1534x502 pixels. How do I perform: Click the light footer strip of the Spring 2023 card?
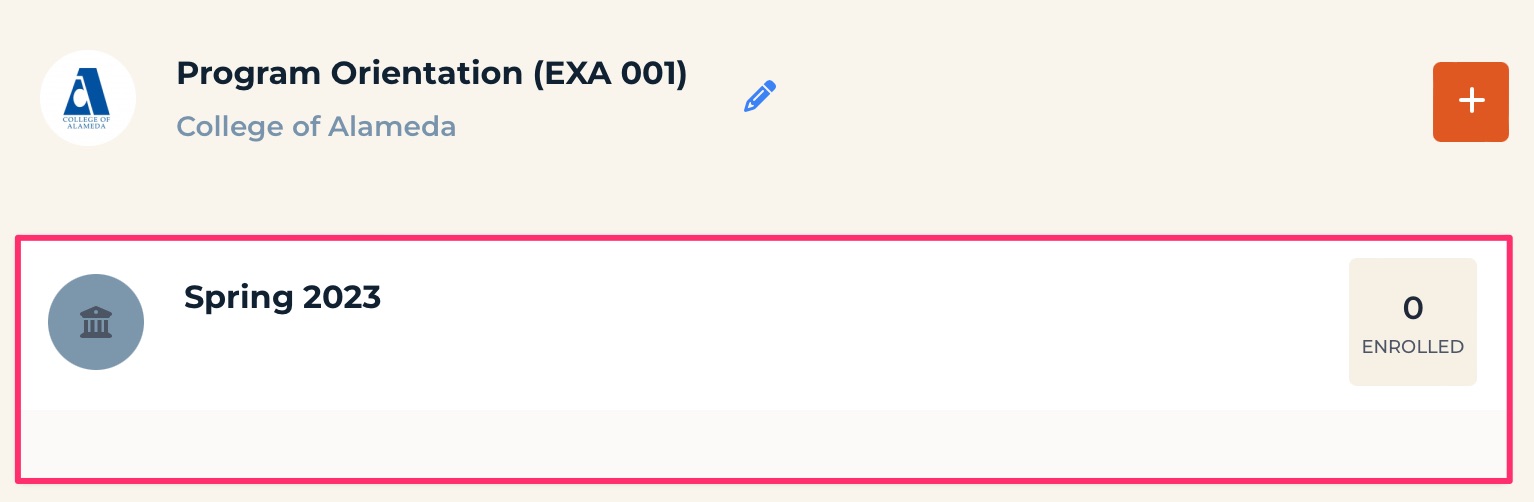click(x=764, y=443)
